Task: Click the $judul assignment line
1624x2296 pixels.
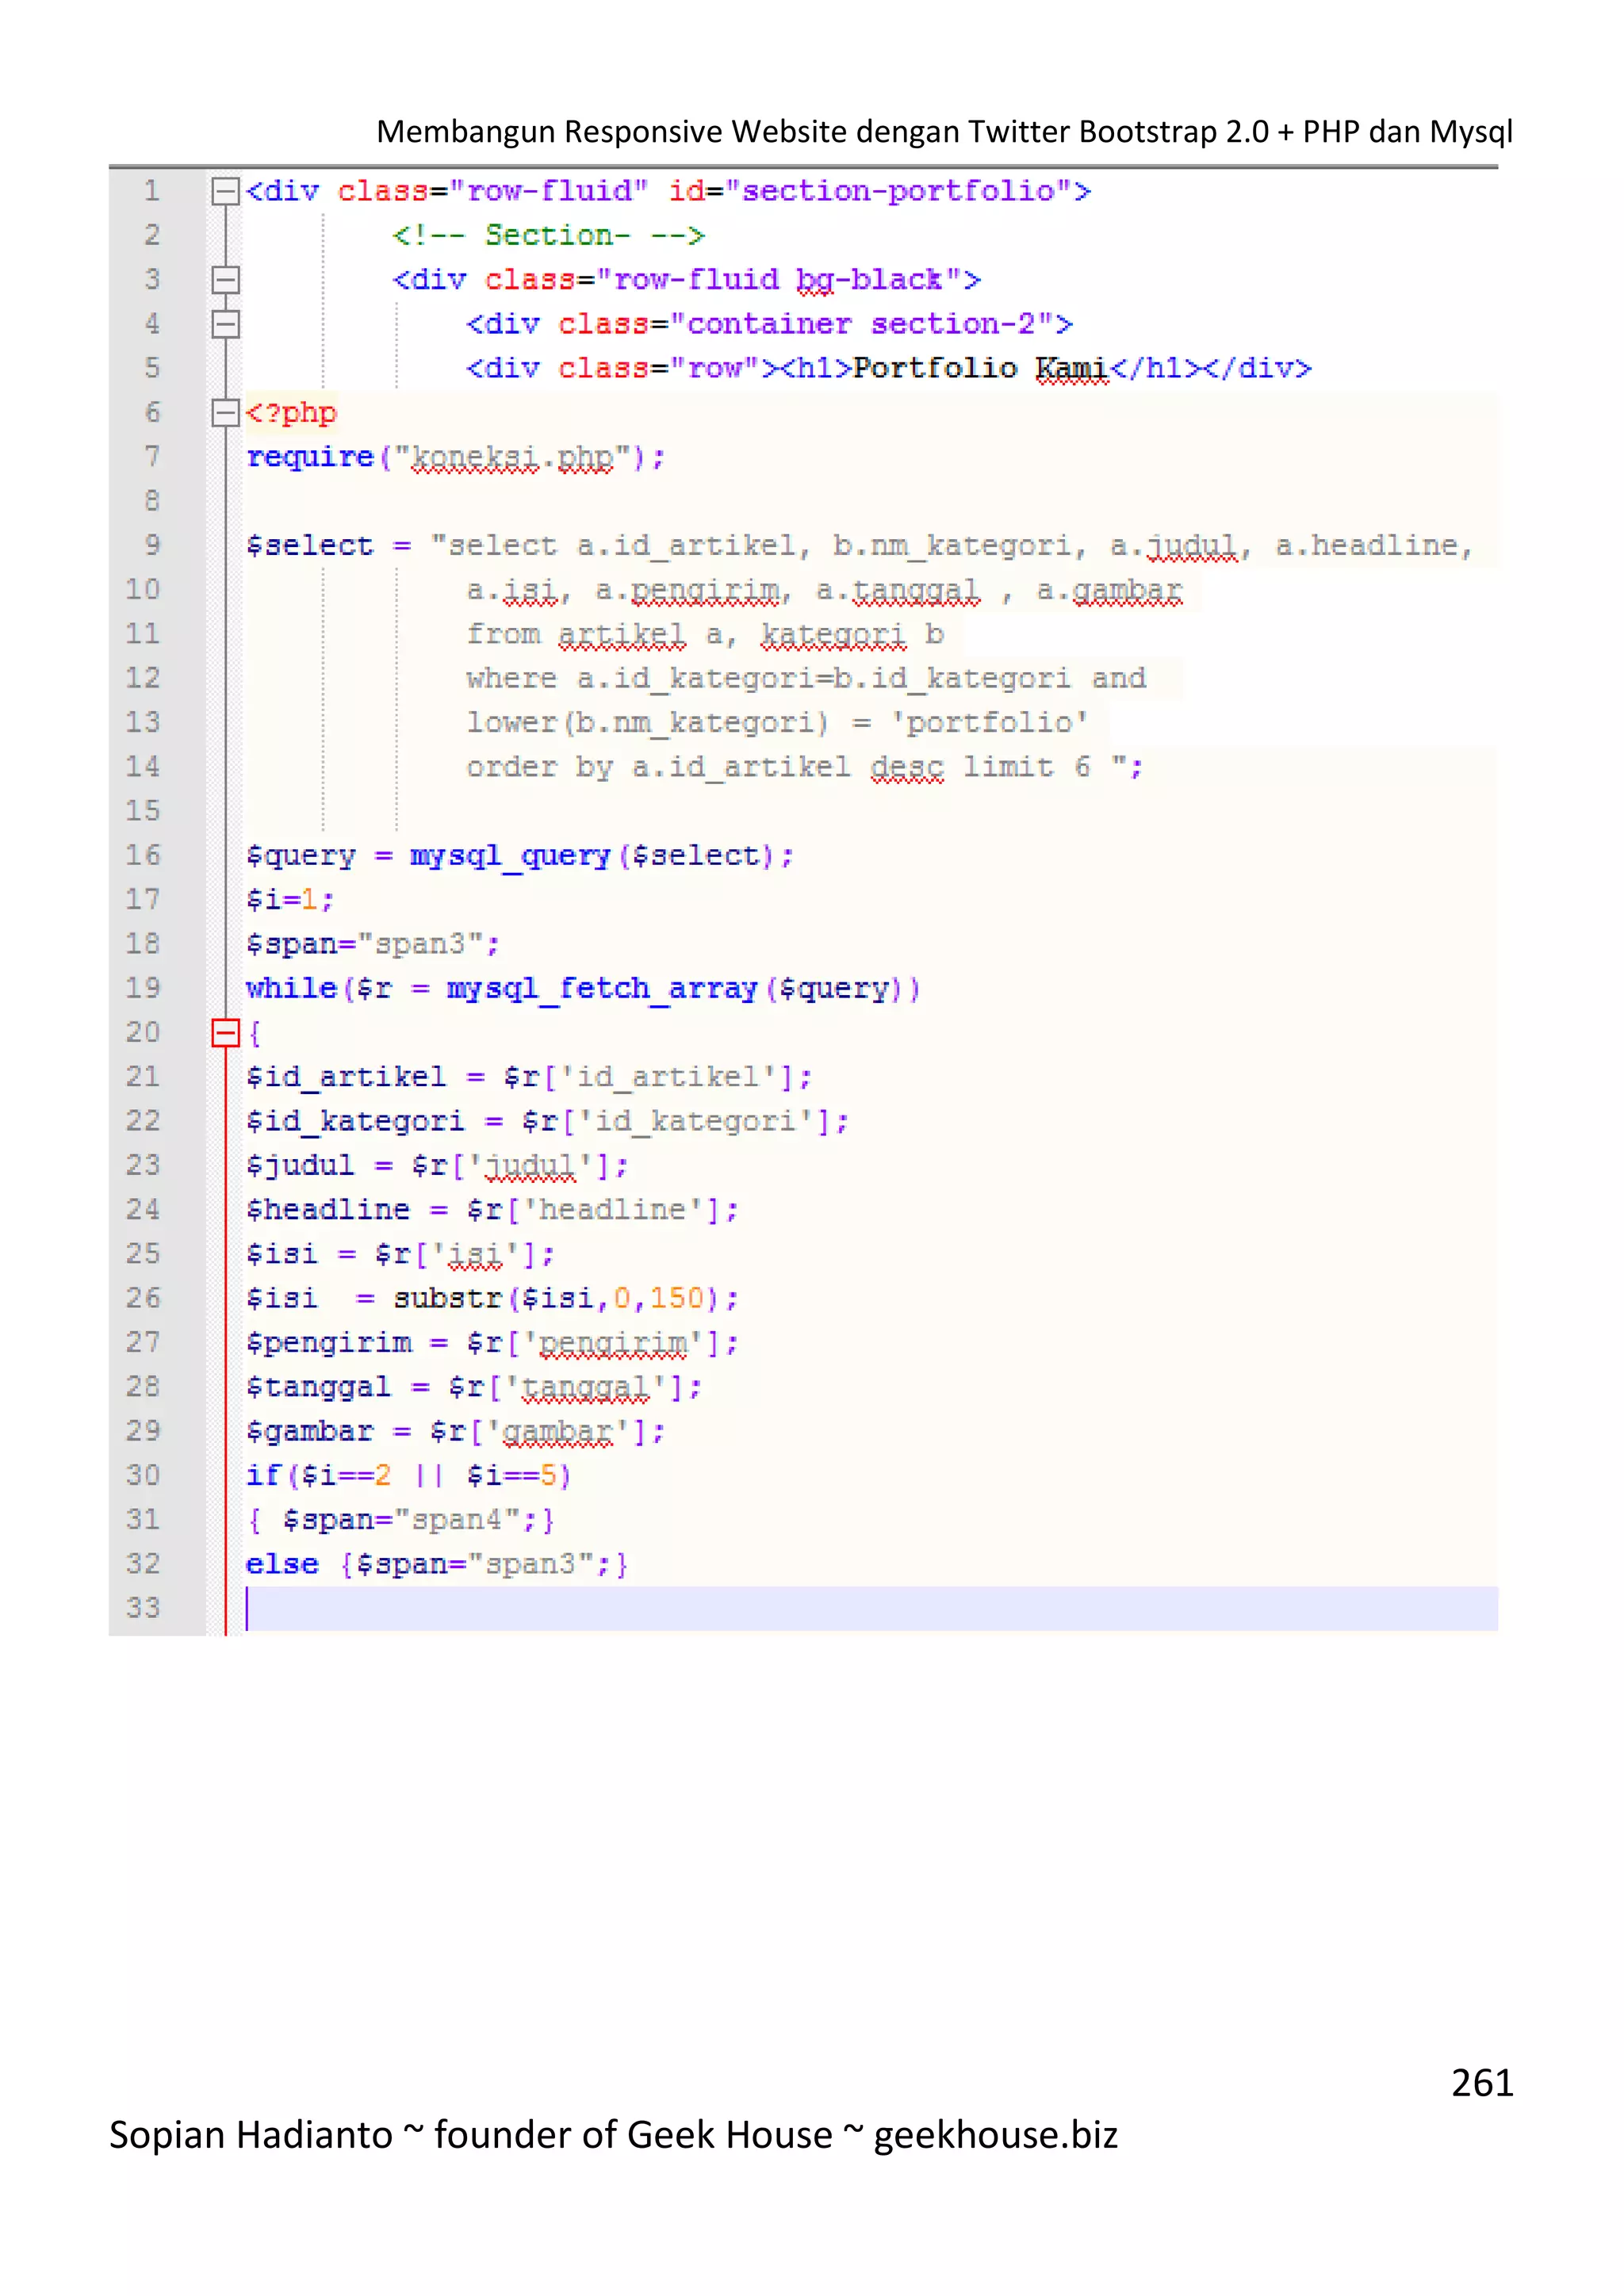Action: tap(437, 1166)
